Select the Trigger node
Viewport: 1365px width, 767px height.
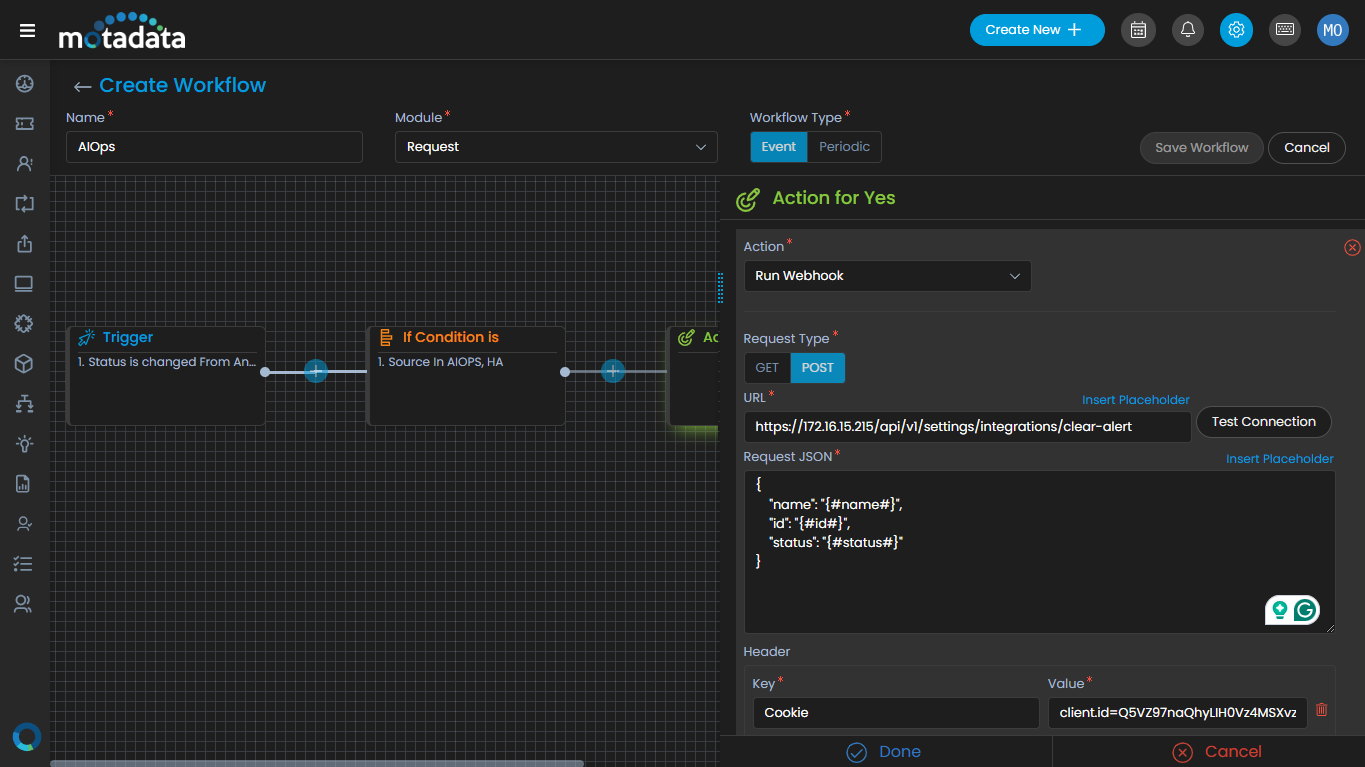click(166, 376)
